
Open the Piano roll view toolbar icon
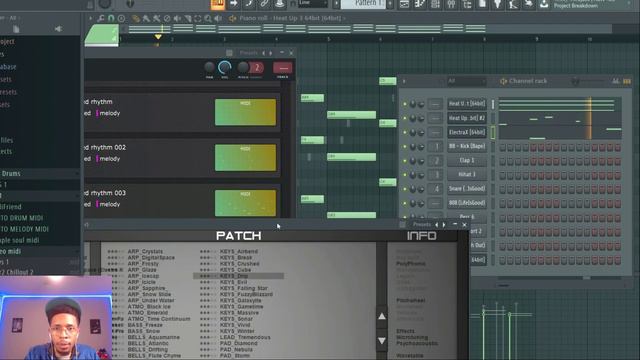coord(420,4)
